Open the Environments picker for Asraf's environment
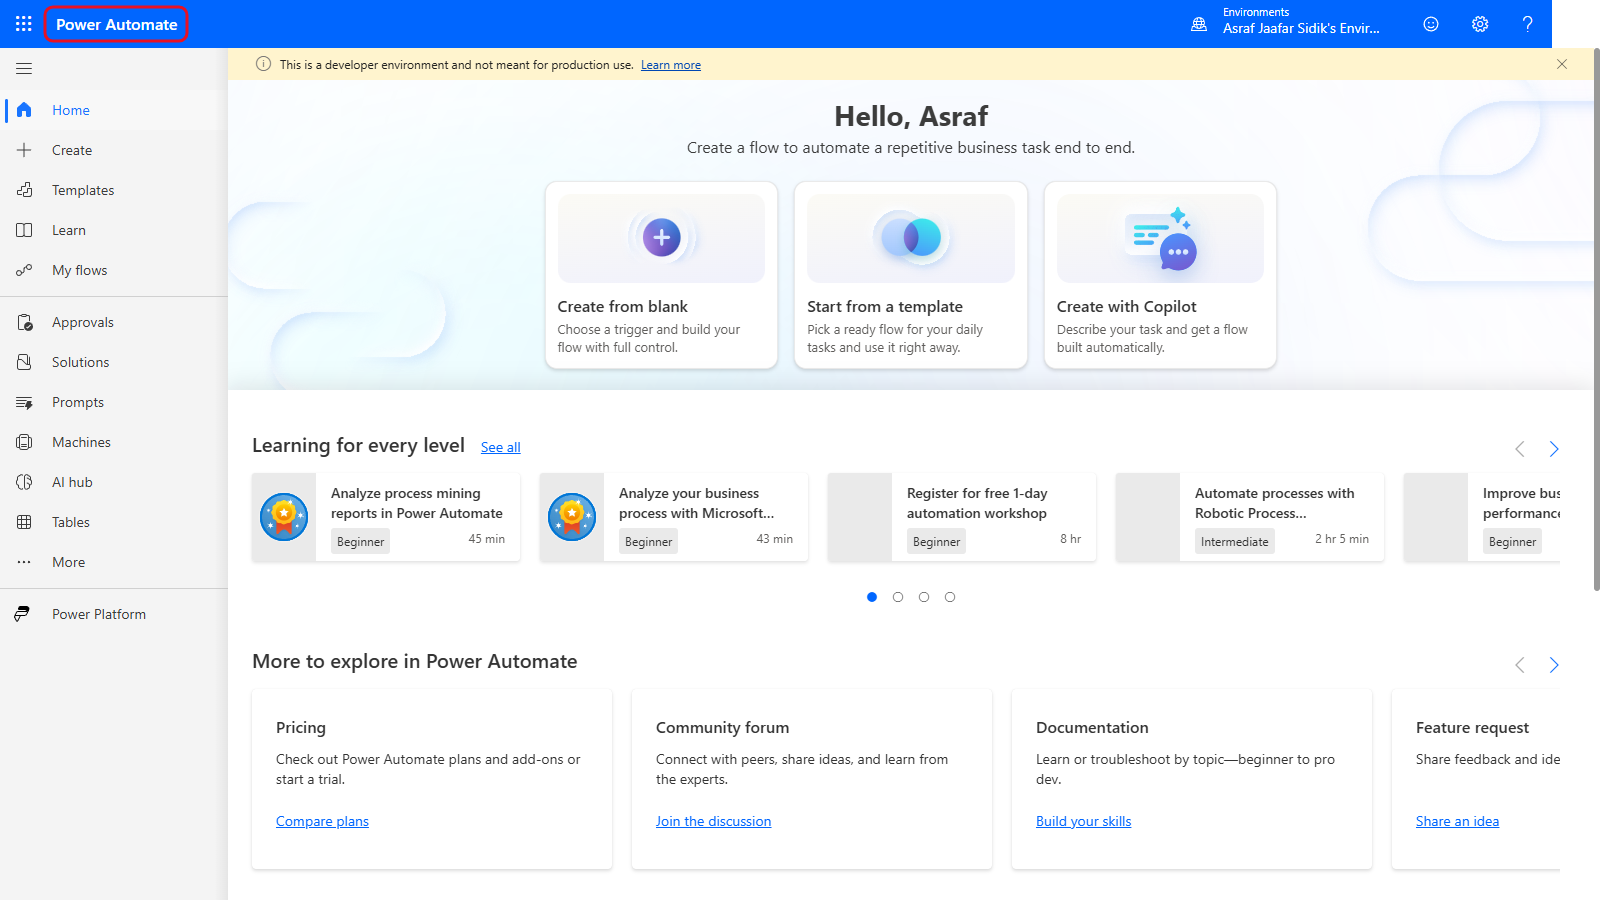The height and width of the screenshot is (900, 1600). click(x=1287, y=24)
